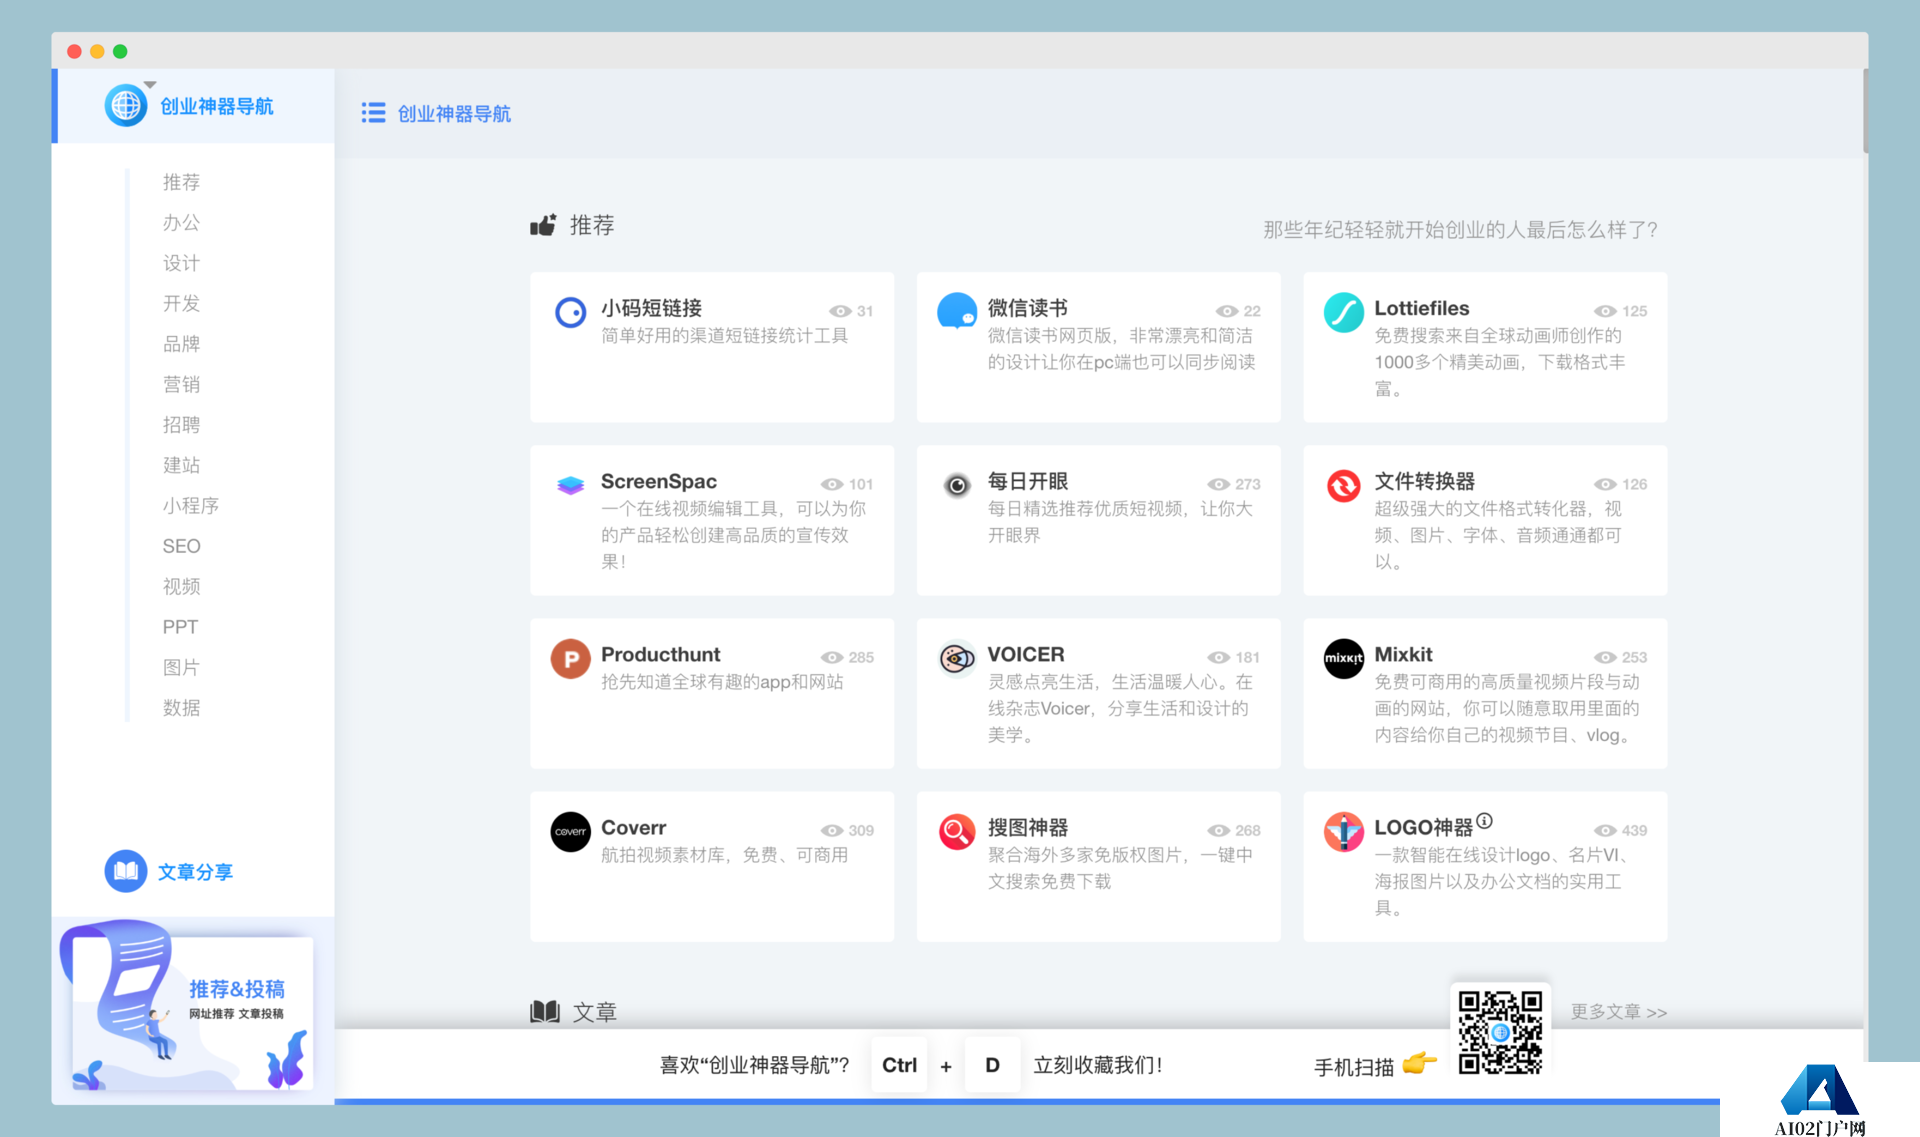
Task: Select 品牌 in the sidebar menu
Action: pos(181,344)
